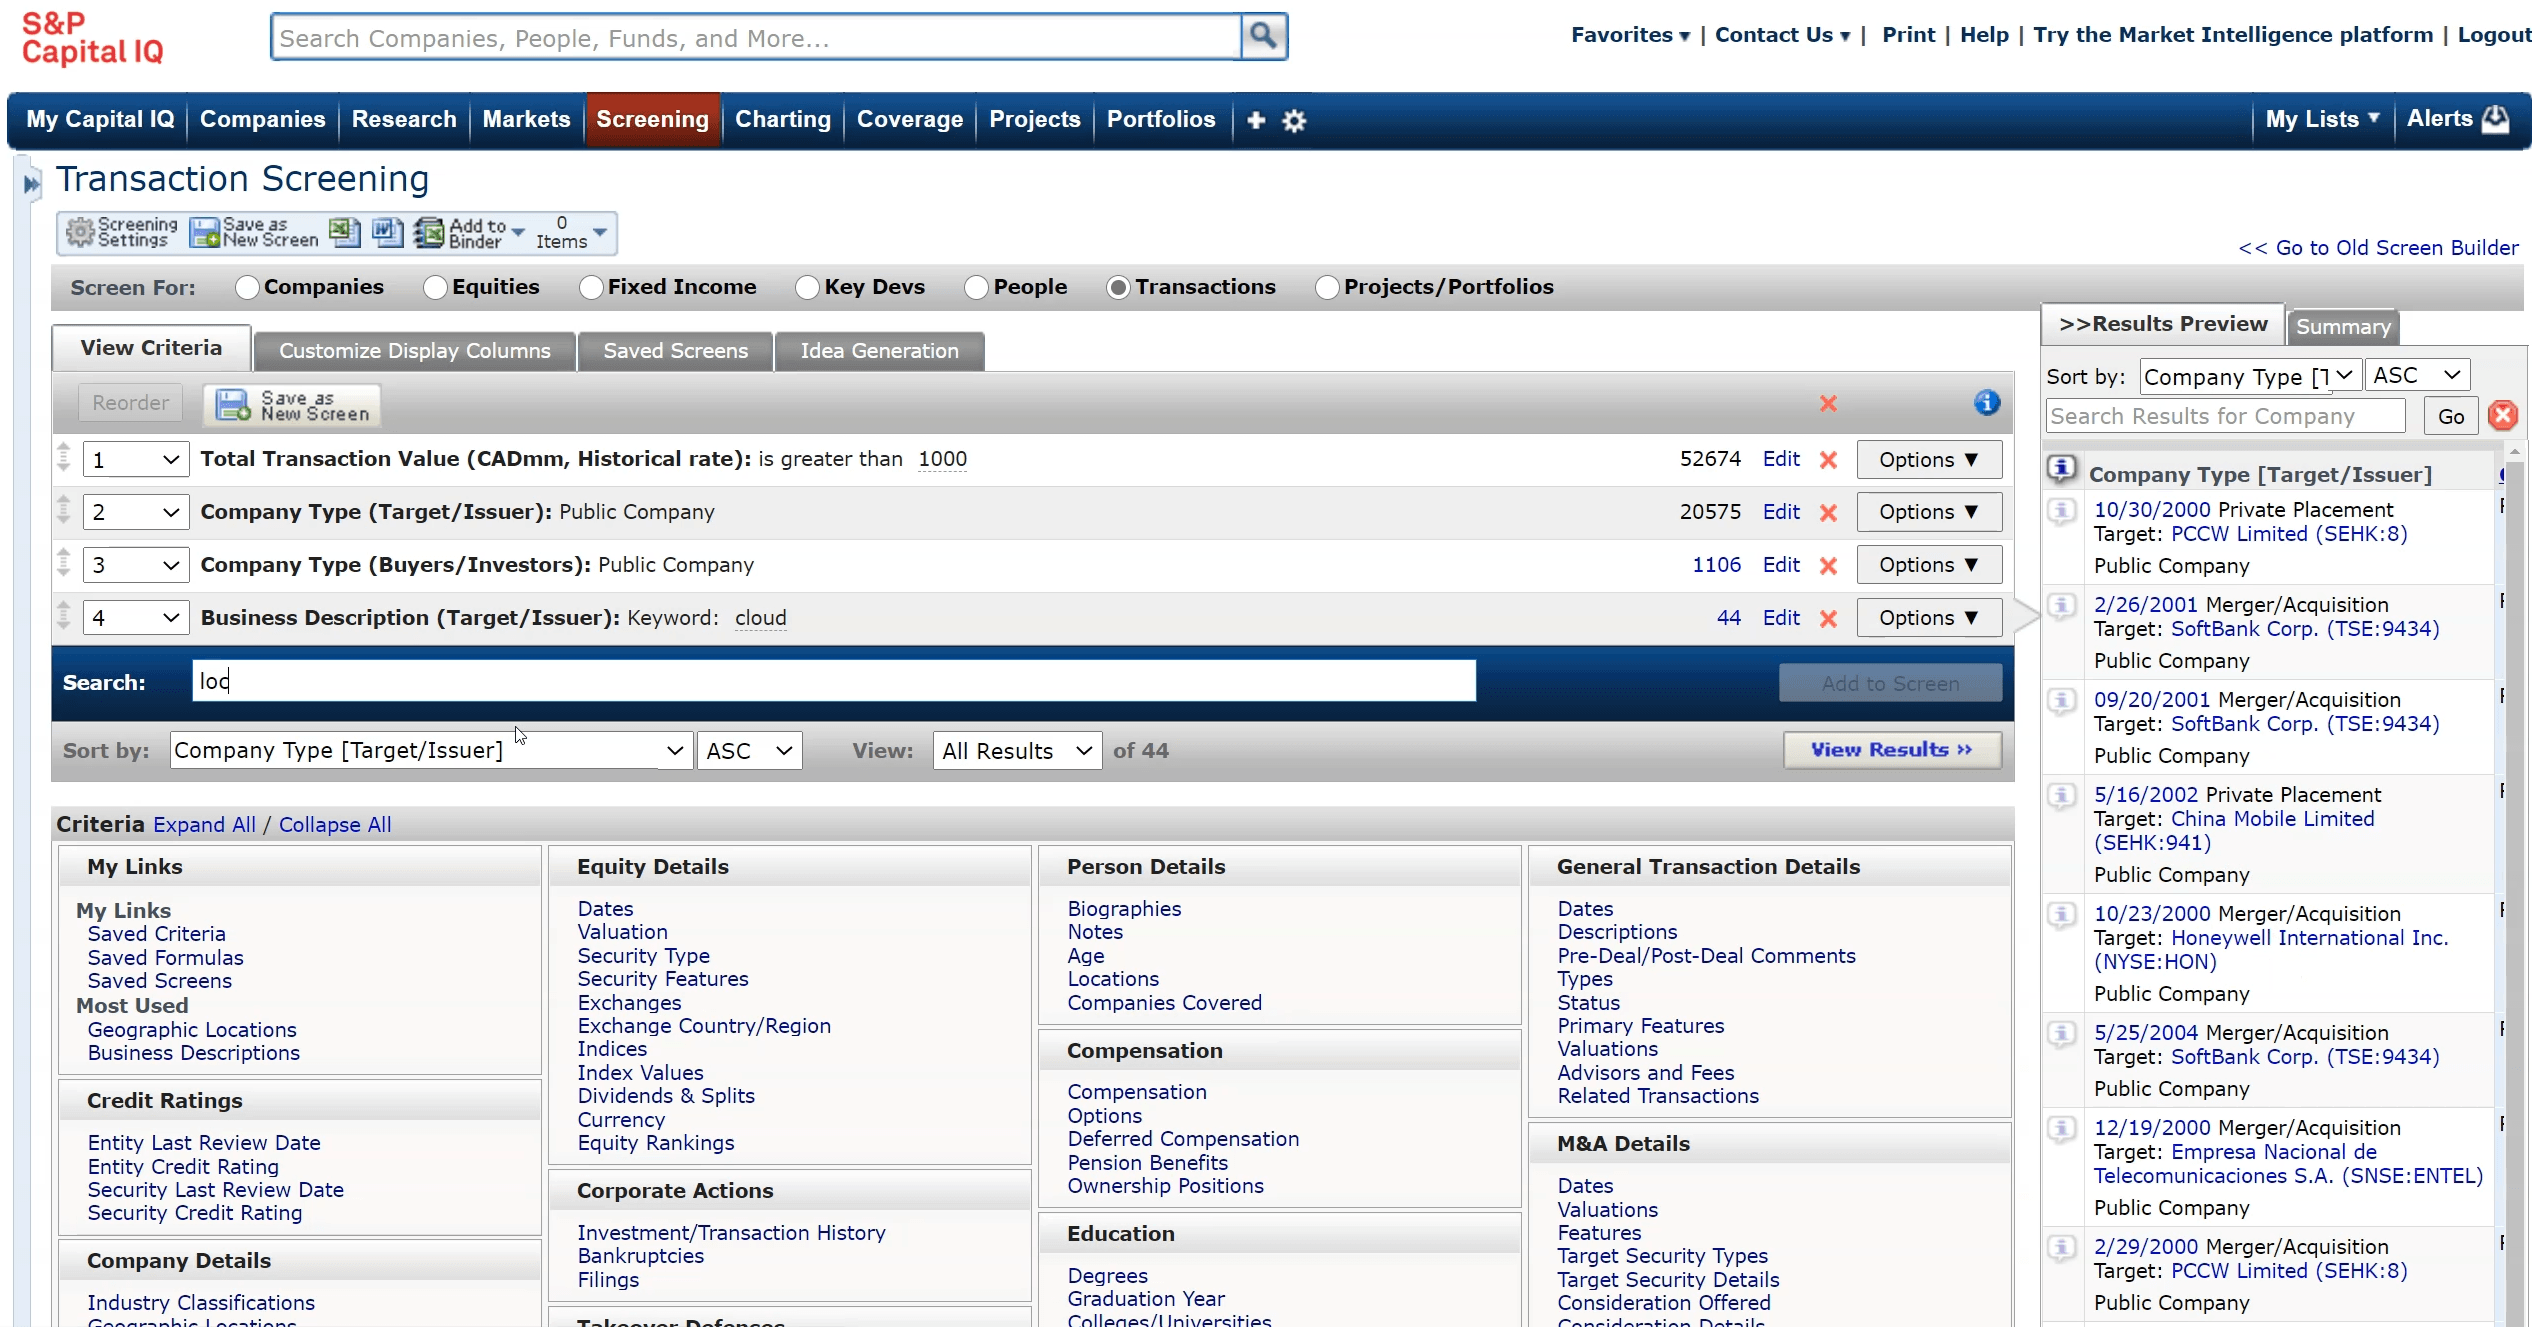Select the Companies radio button
This screenshot has height=1327, width=2532.
click(247, 288)
